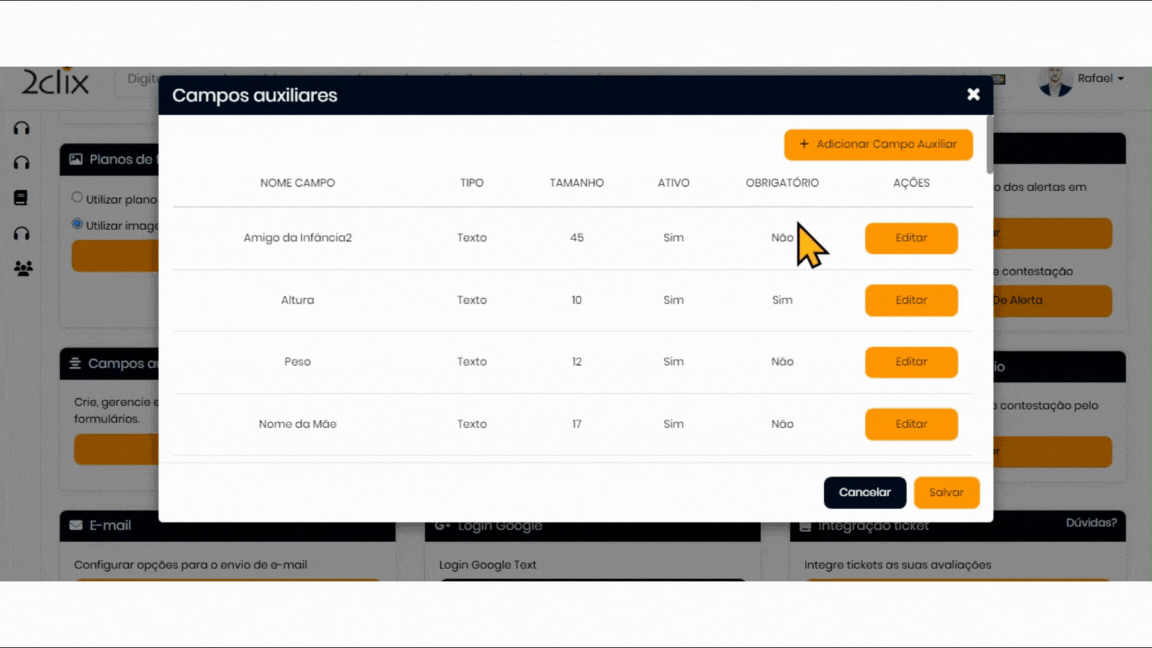Click Rafael's profile avatar
This screenshot has width=1152, height=648.
(x=1054, y=81)
